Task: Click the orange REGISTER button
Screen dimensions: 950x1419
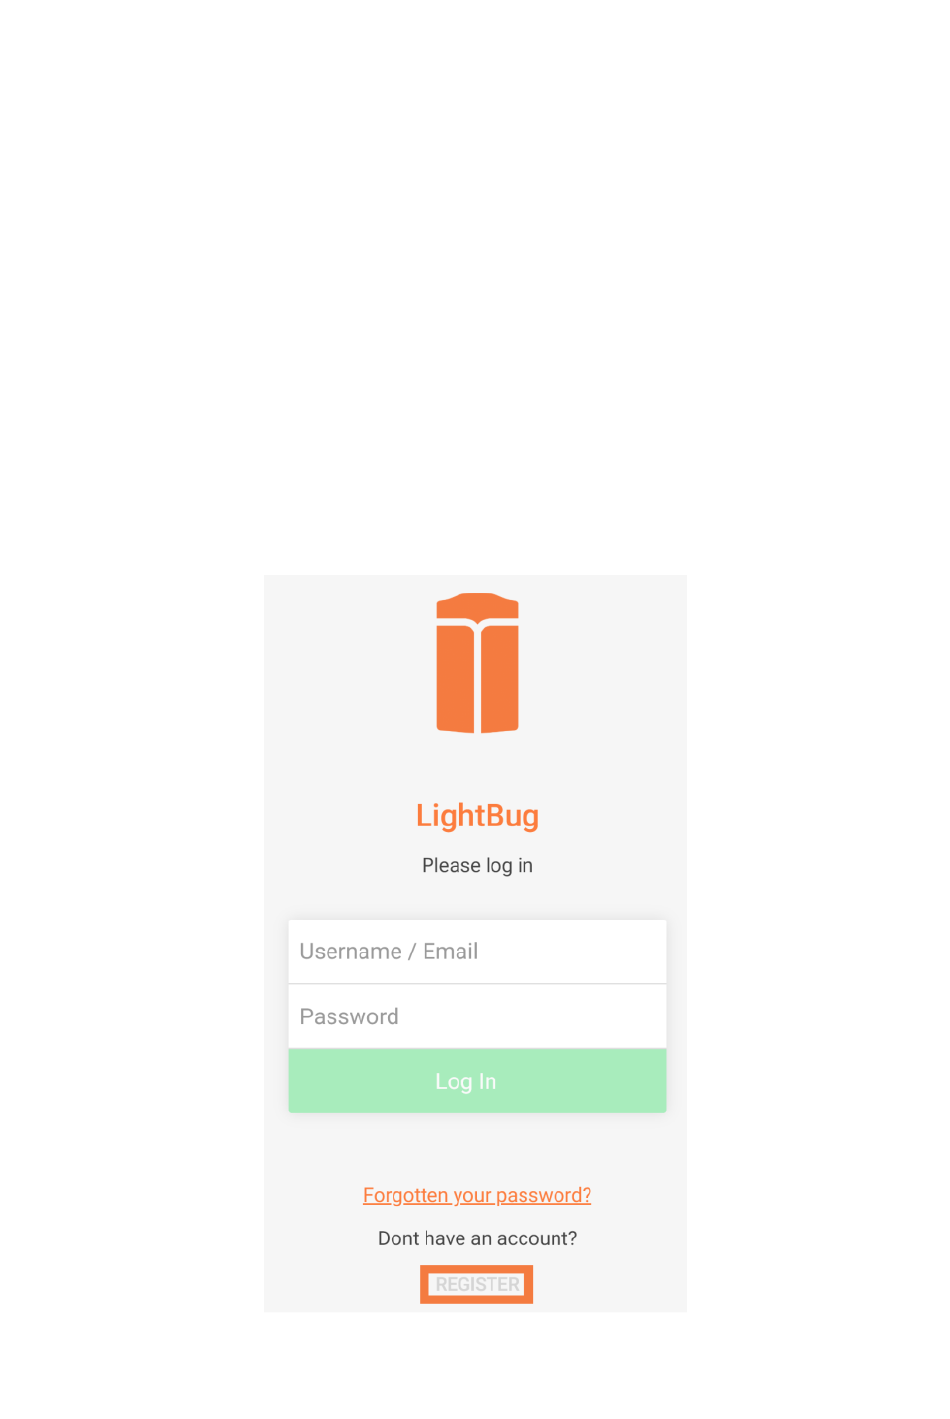Action: click(x=476, y=1284)
